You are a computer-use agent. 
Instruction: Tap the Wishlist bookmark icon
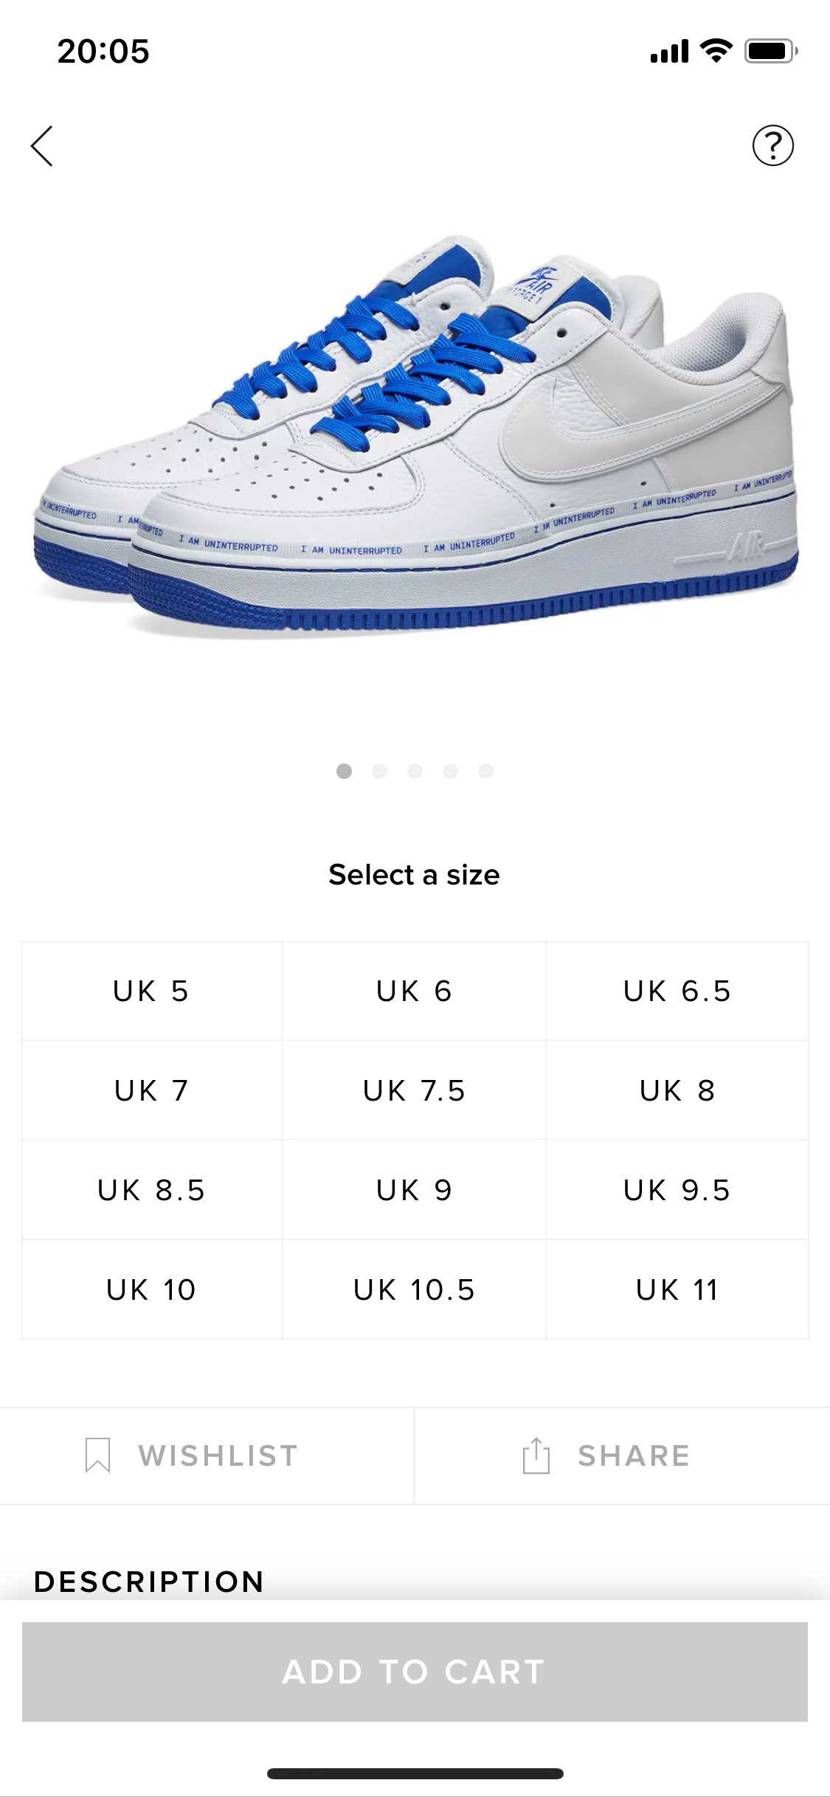97,1455
